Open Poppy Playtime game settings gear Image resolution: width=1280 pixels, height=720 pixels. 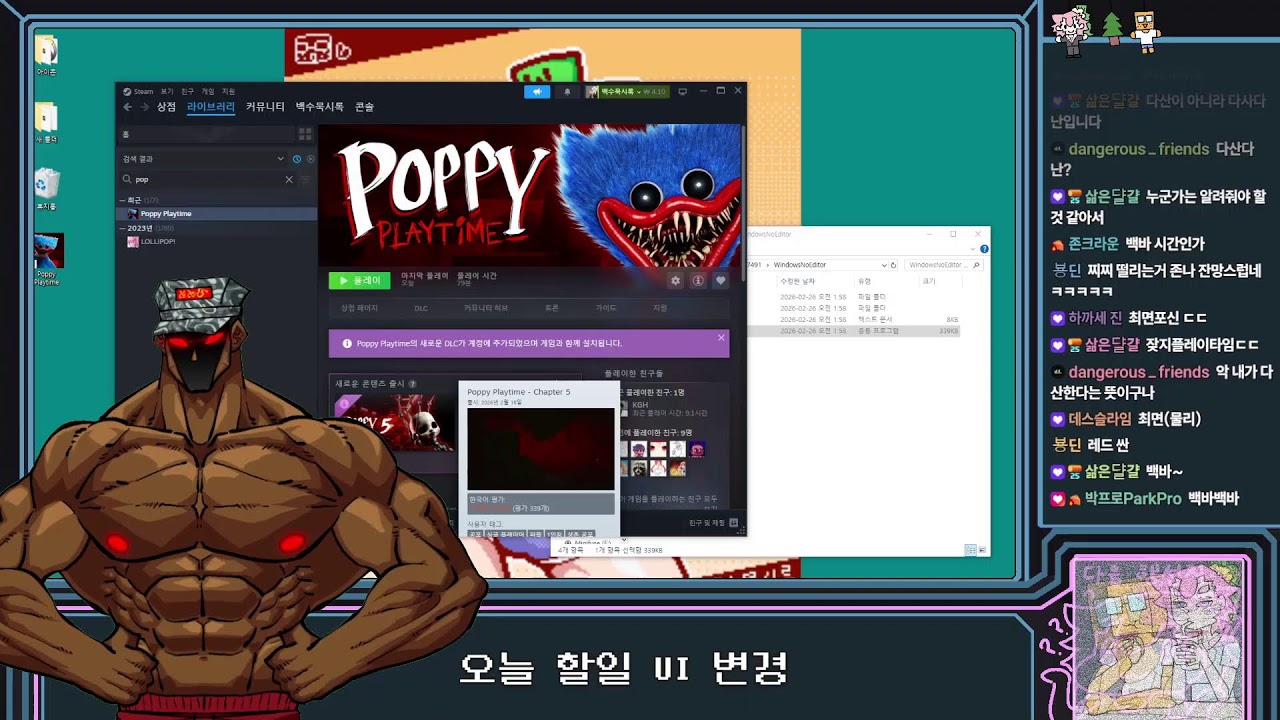click(x=676, y=281)
